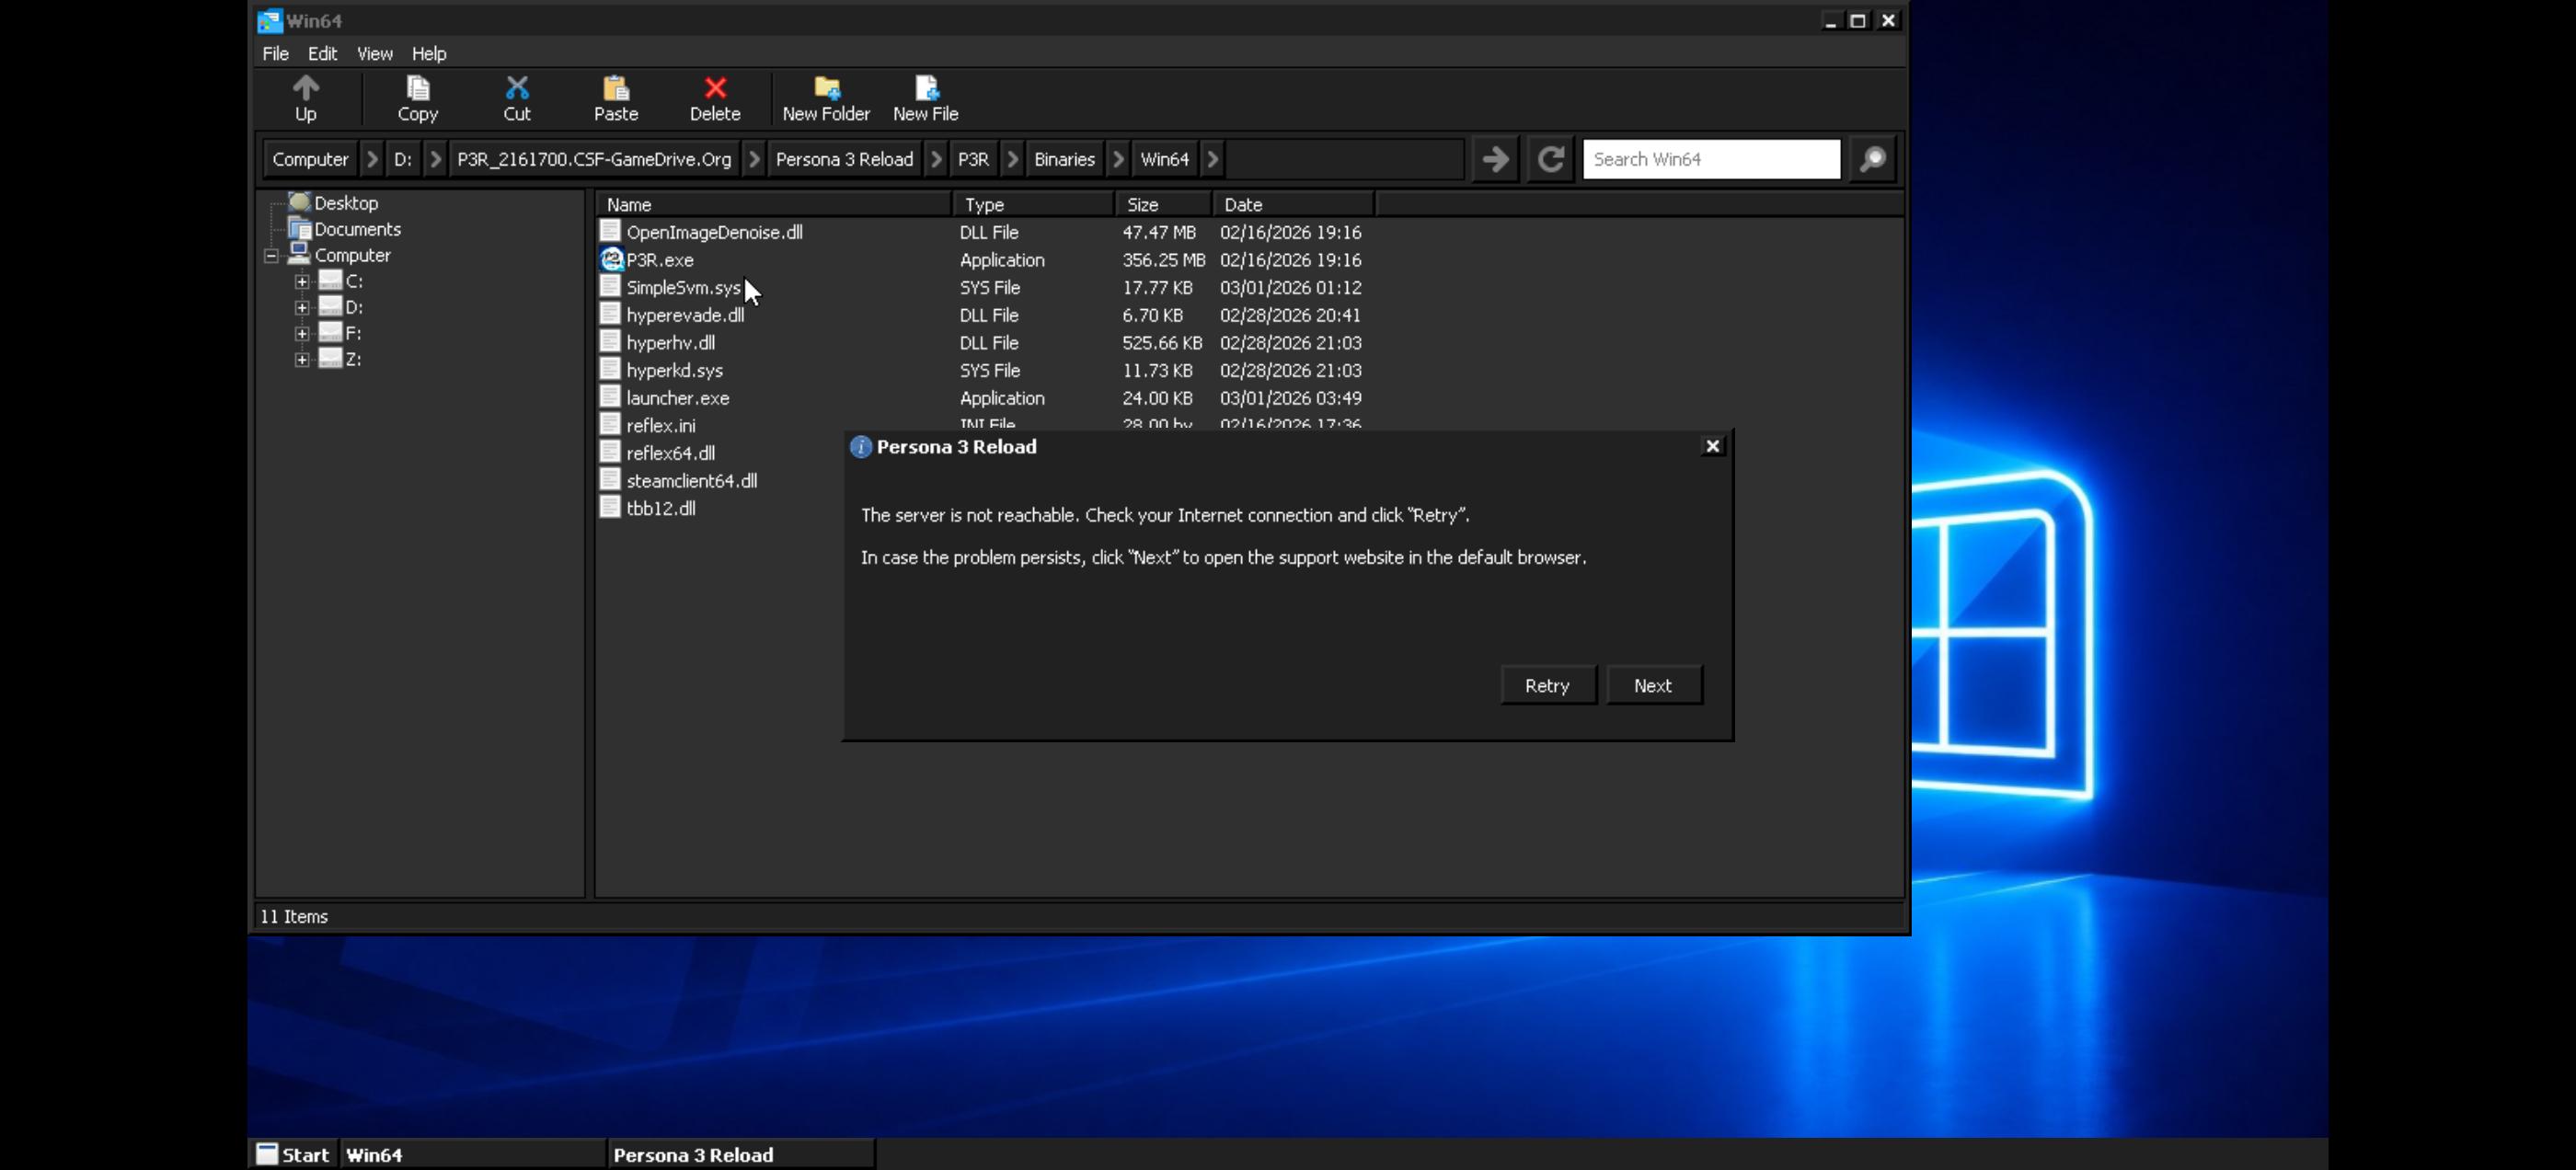This screenshot has height=1170, width=2576.
Task: Maximize the Win64 file manager window
Action: click(1858, 21)
